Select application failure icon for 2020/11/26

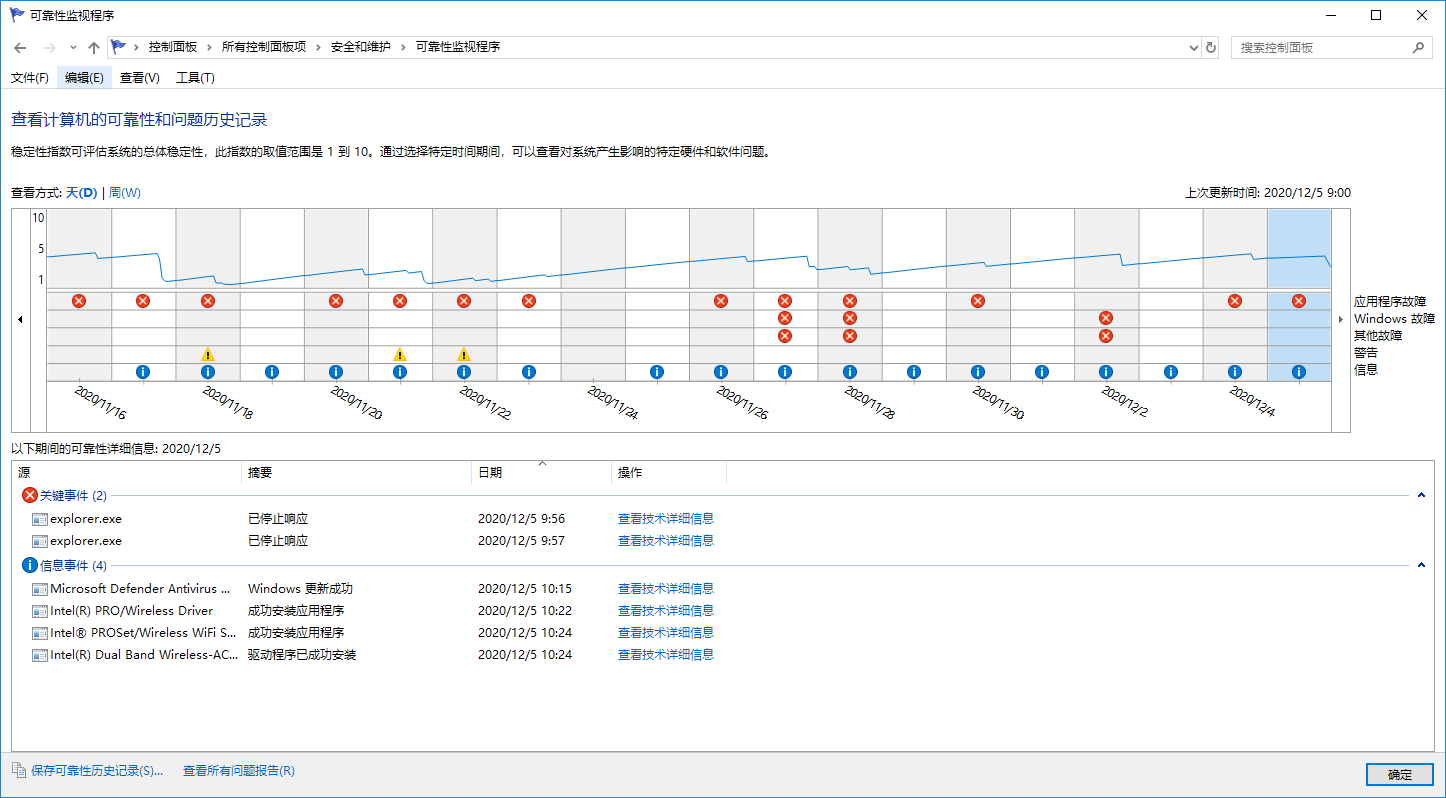721,301
